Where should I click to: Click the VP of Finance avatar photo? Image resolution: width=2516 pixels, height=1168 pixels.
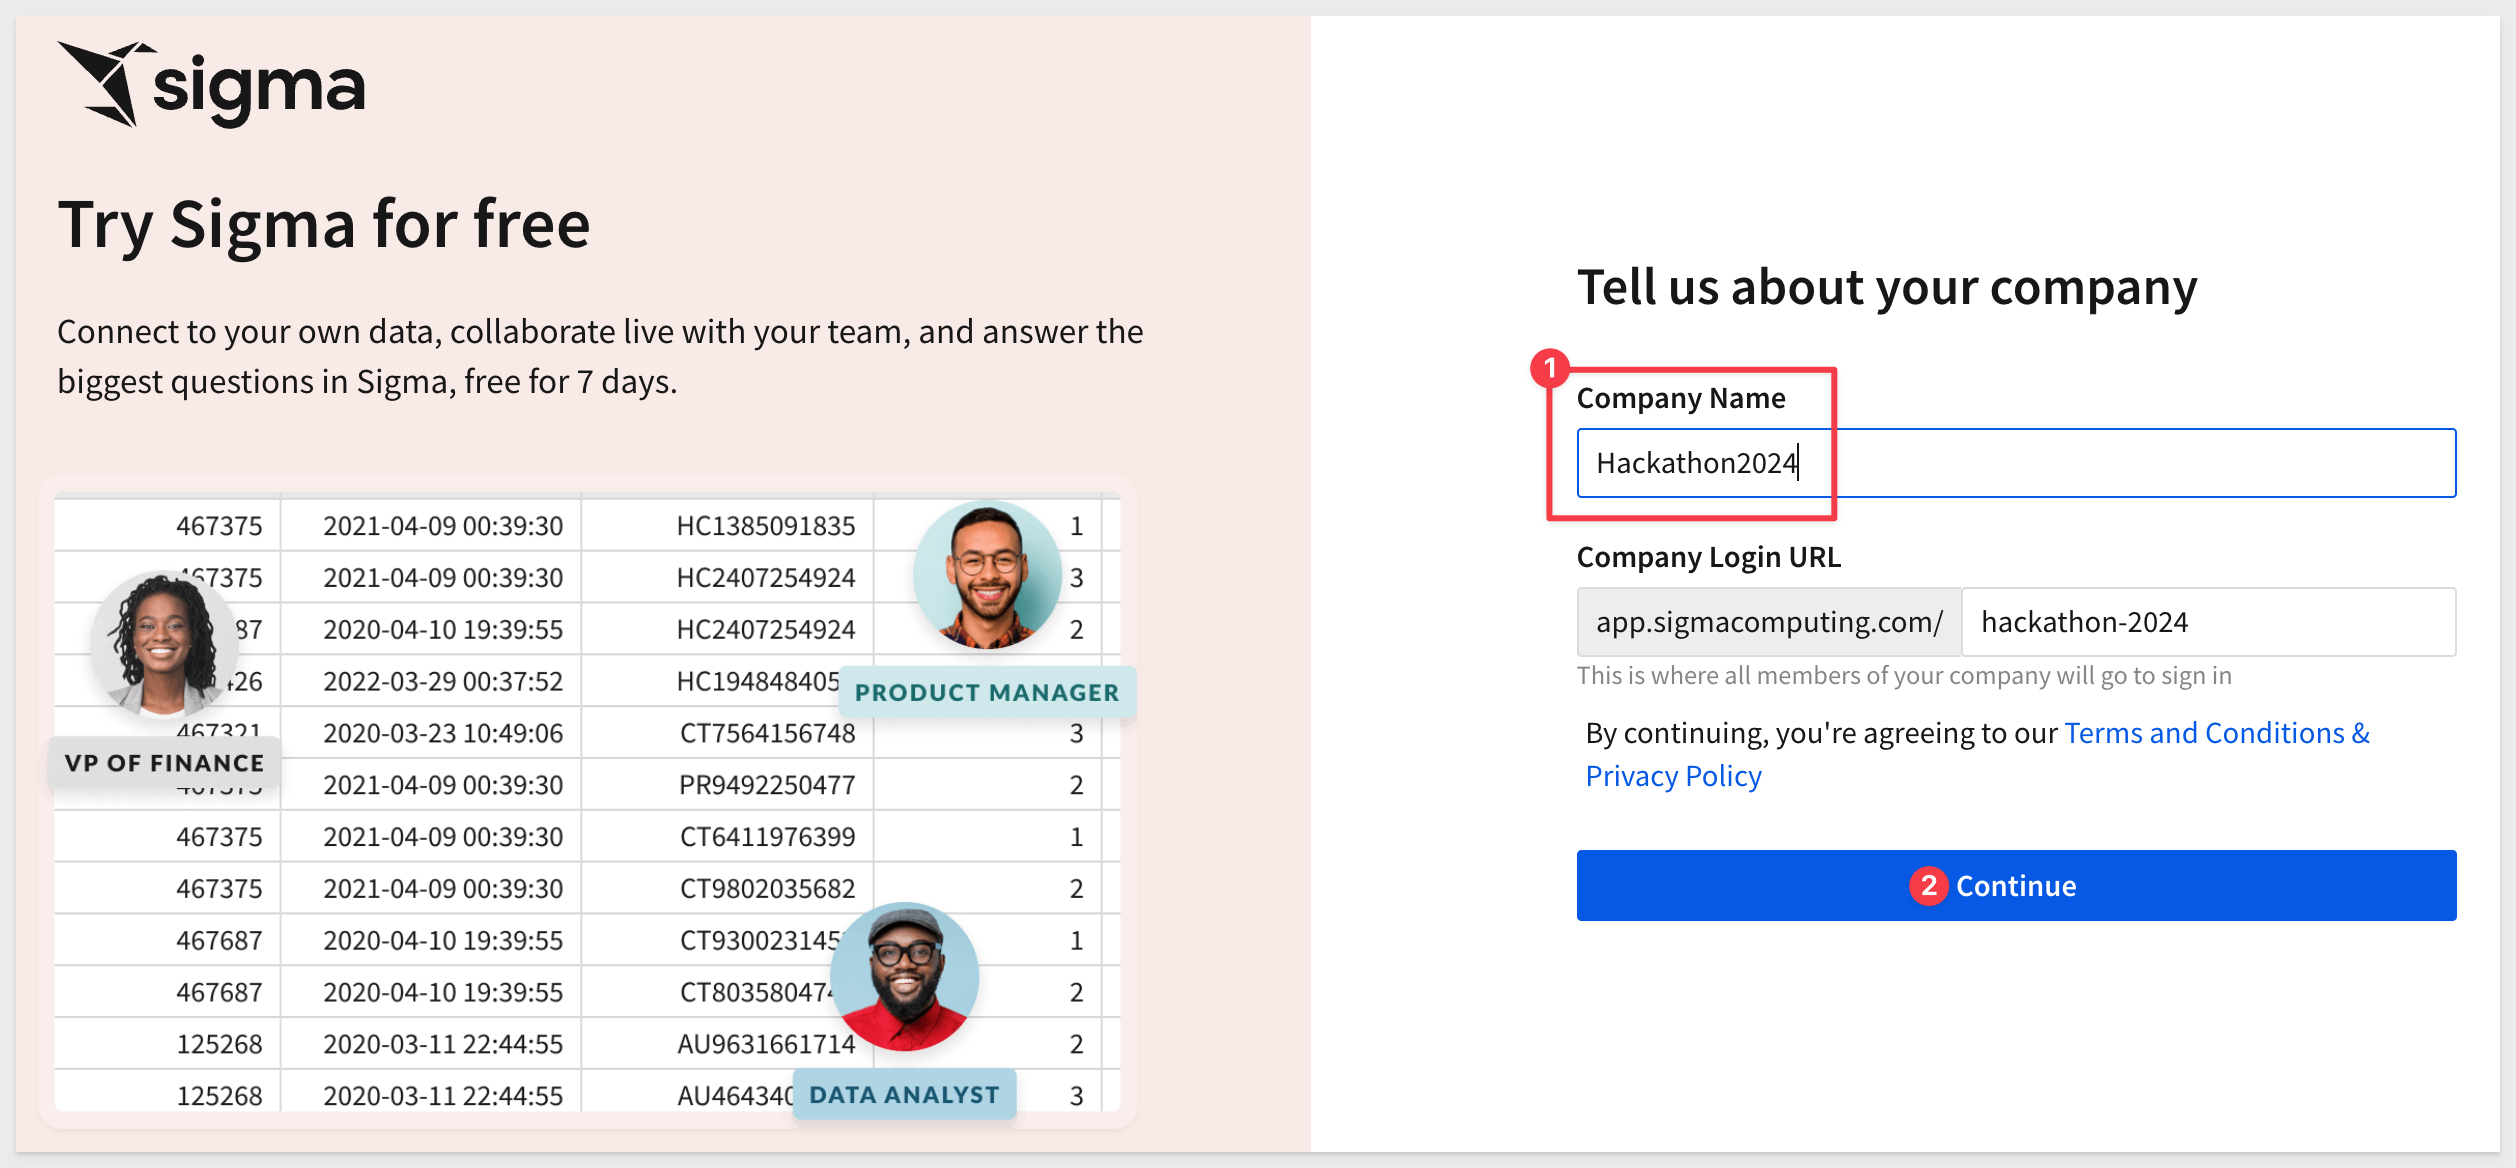click(x=163, y=644)
